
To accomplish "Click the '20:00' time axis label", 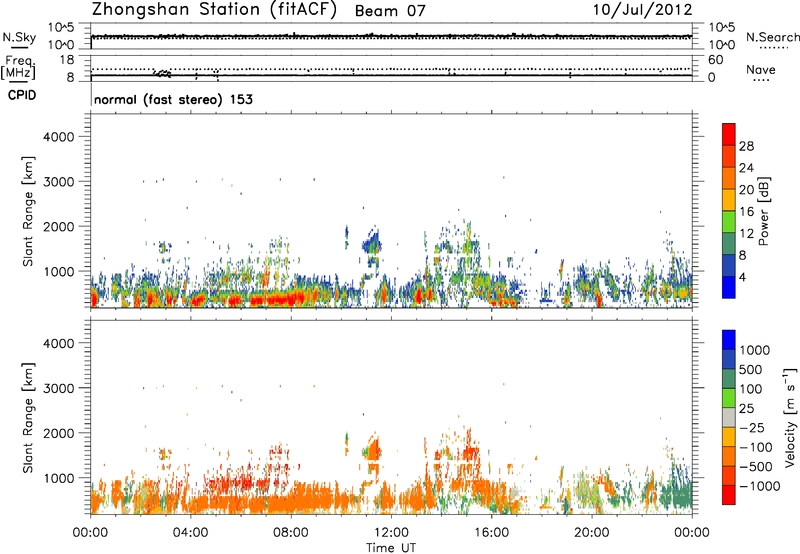I will tap(591, 533).
